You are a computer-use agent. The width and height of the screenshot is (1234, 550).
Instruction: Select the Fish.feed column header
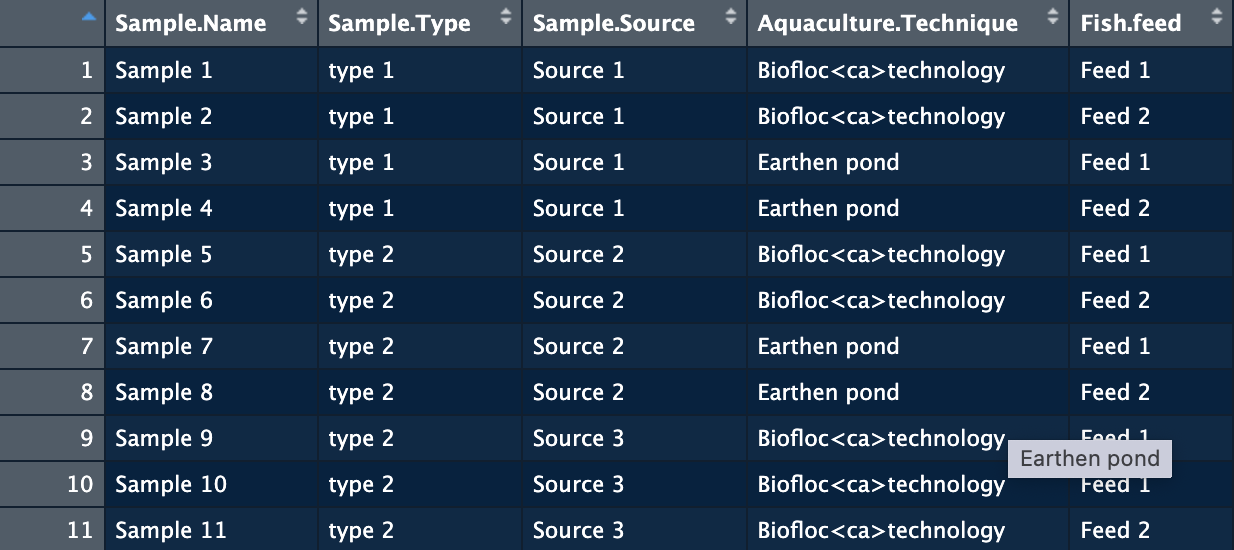point(1151,23)
